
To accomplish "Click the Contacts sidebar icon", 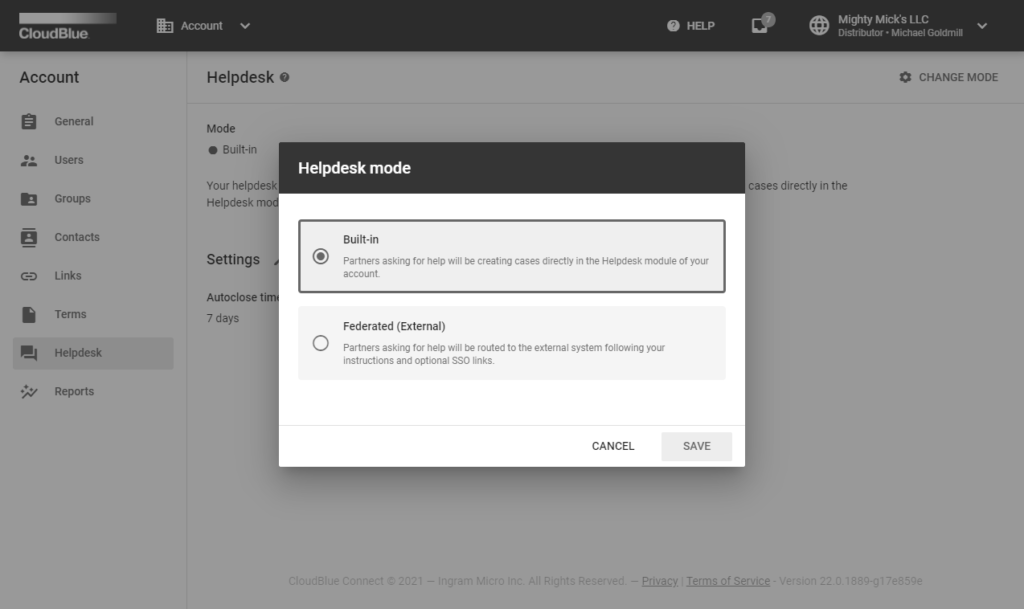I will (31, 237).
